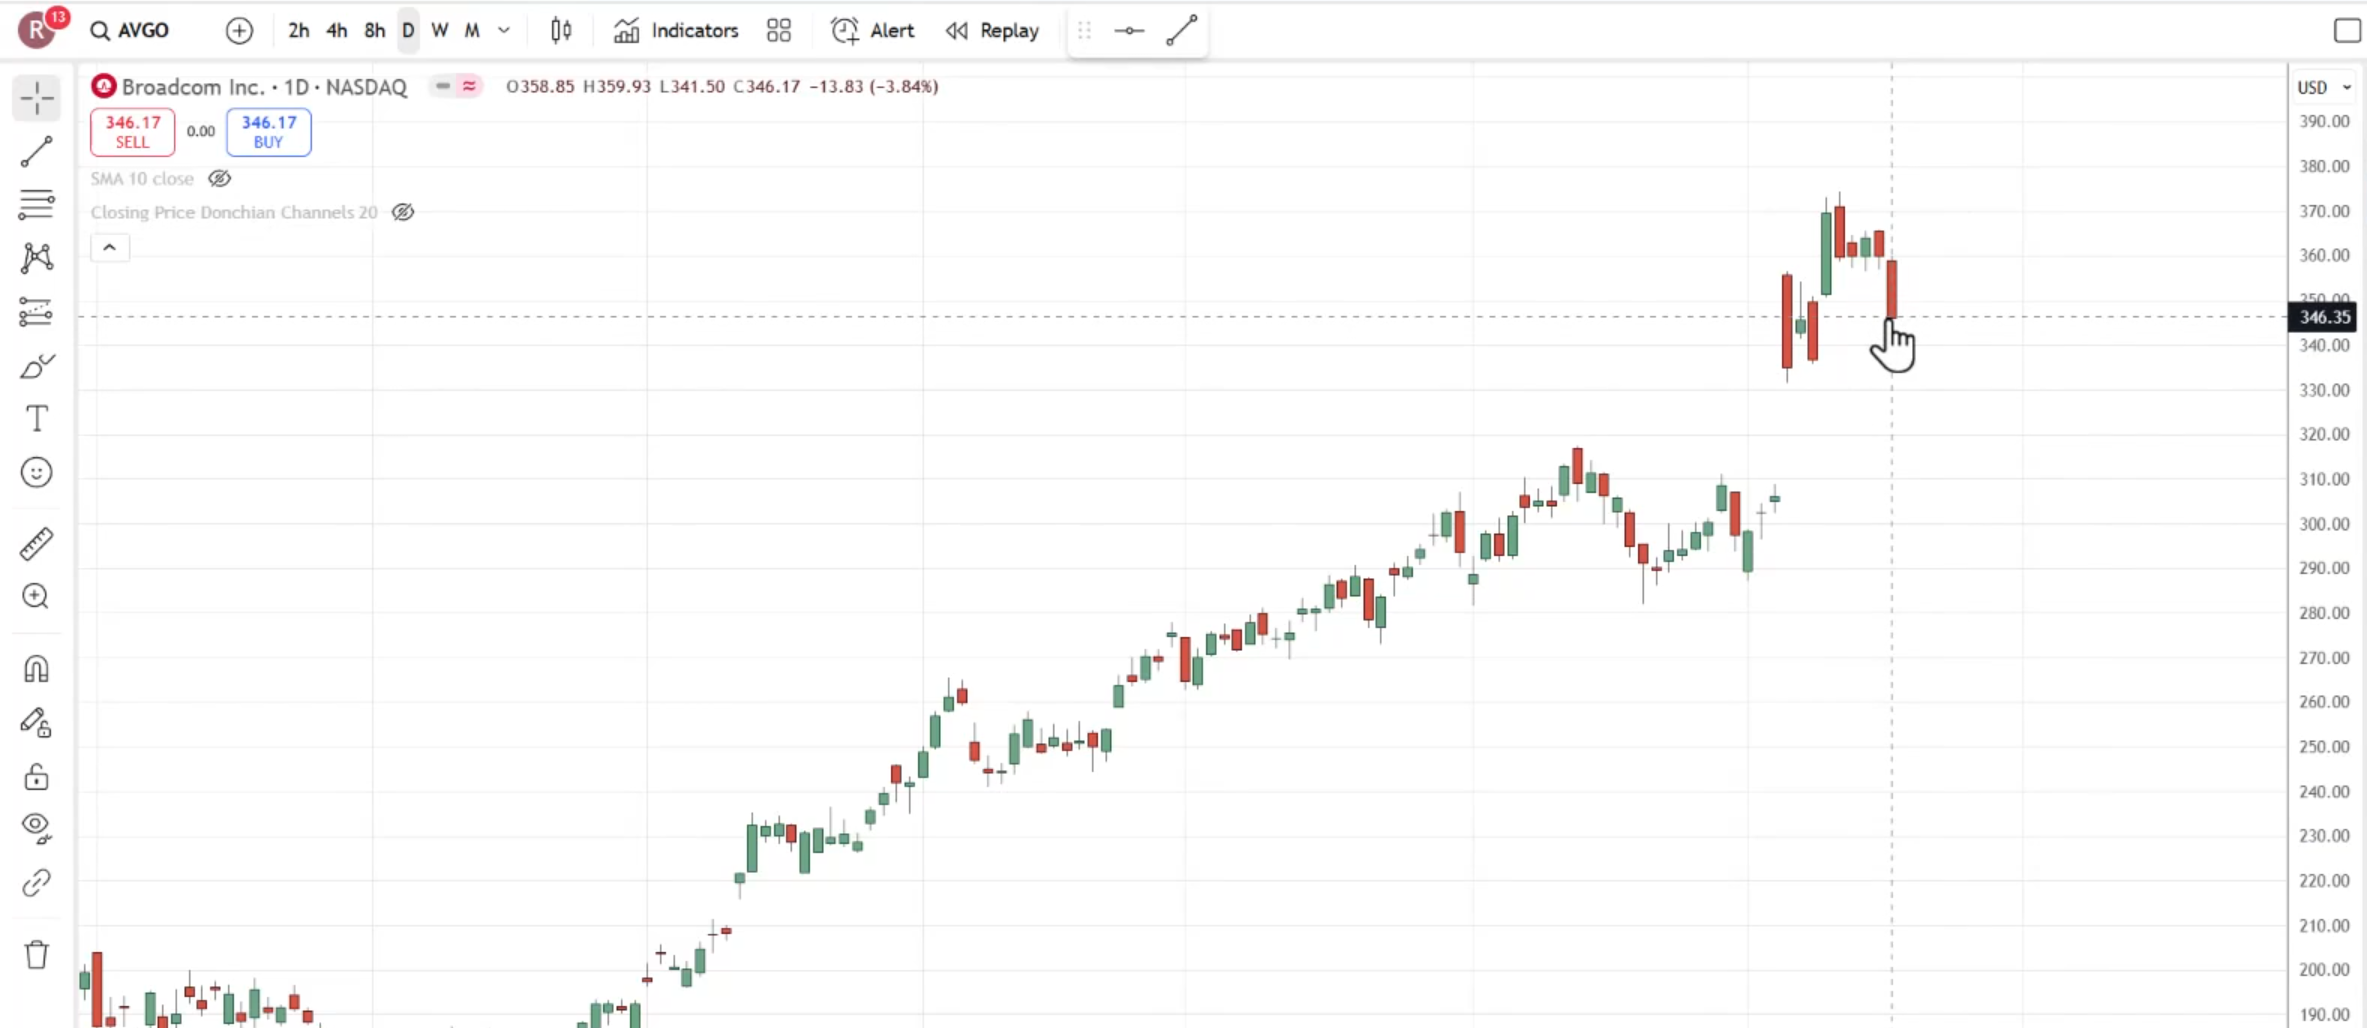Click the 346.17 SELL button
Image resolution: width=2367 pixels, height=1028 pixels.
133,132
